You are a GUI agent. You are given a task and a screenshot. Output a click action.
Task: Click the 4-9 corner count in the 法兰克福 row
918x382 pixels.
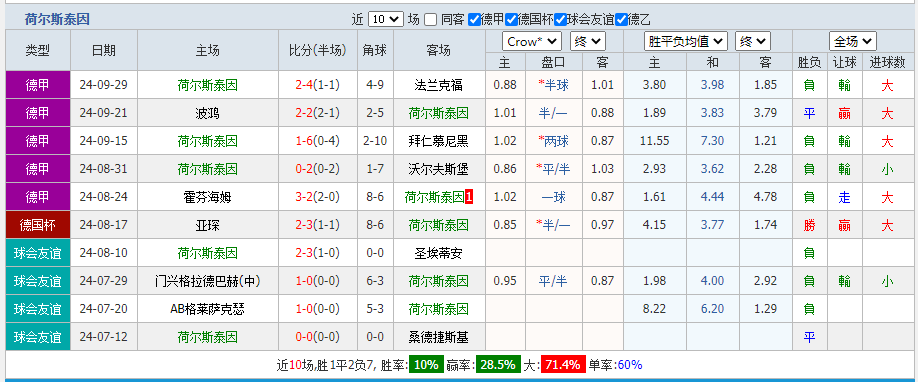[x=375, y=85]
